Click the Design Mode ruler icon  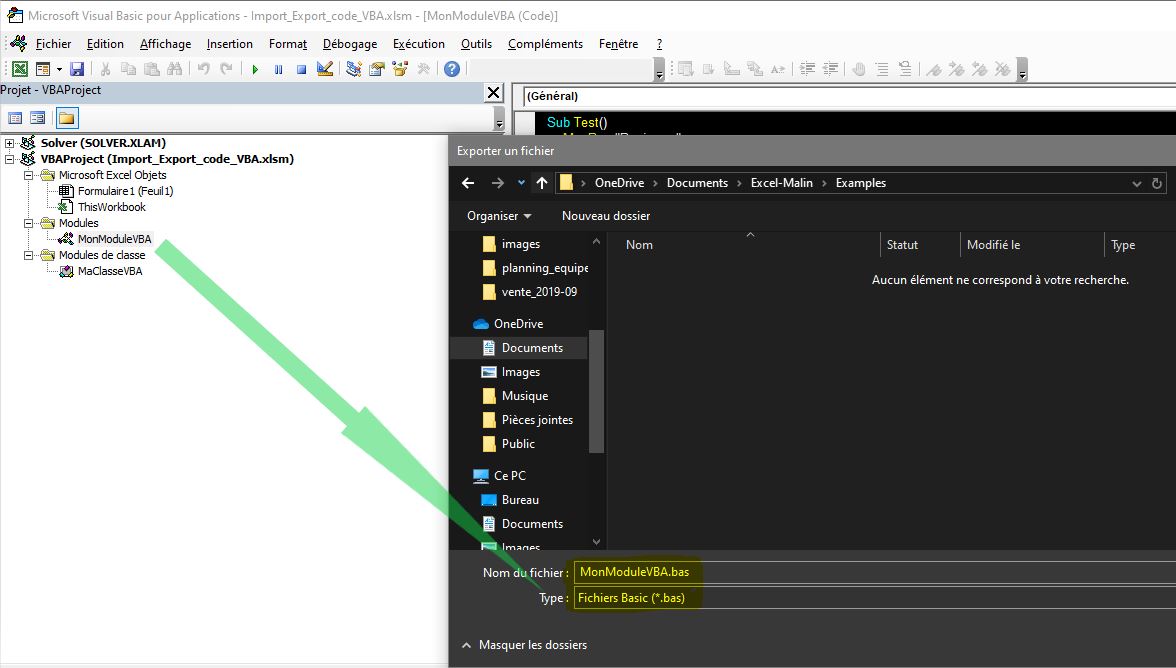(x=324, y=69)
